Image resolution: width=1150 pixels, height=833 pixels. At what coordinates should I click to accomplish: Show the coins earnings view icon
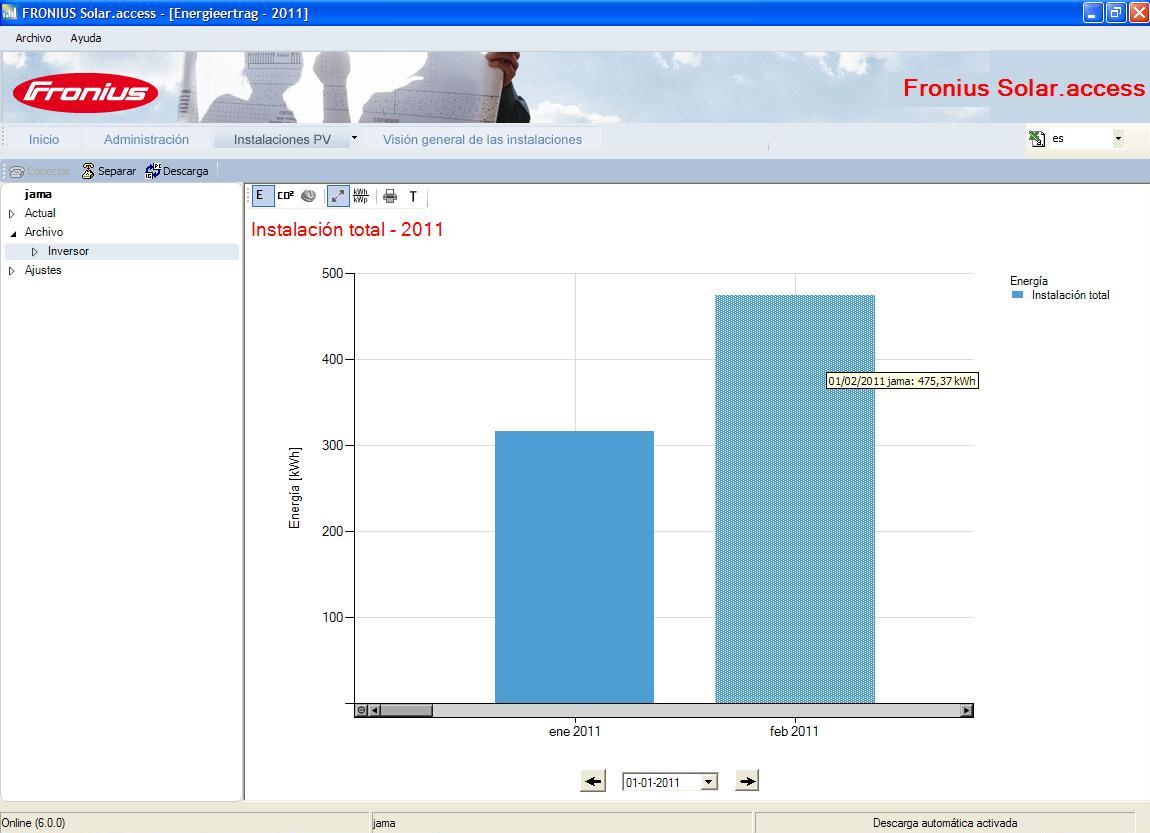(x=309, y=196)
